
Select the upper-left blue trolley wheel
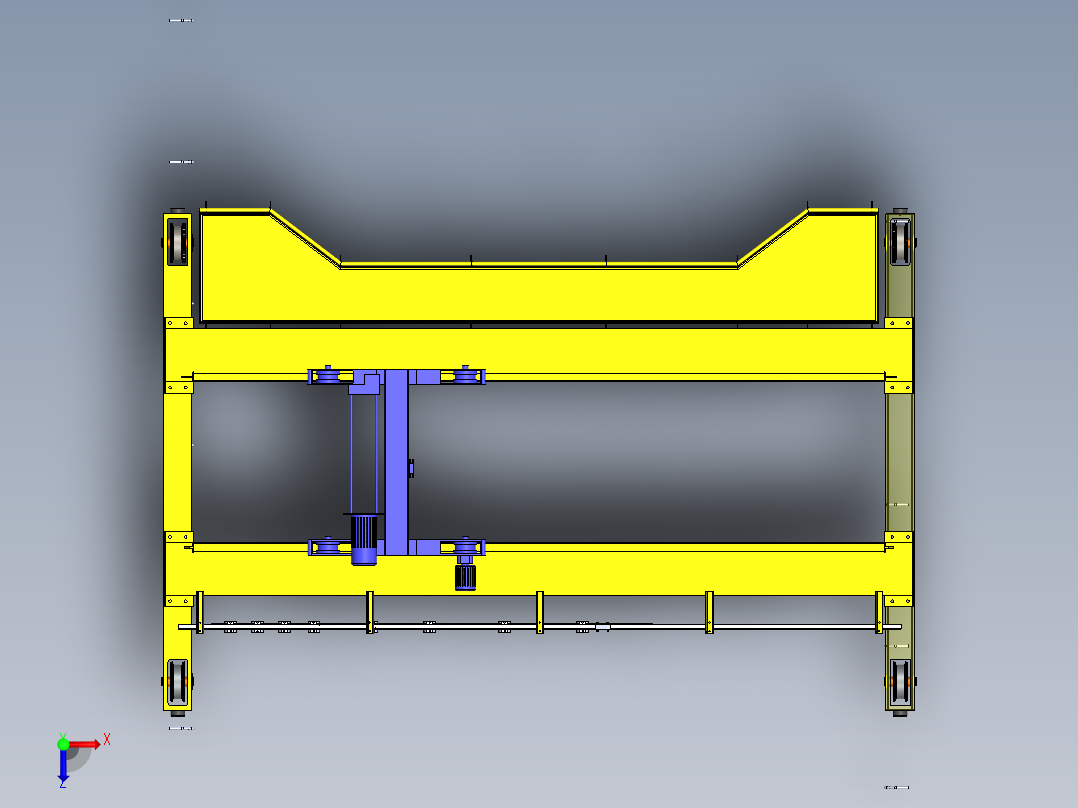[x=328, y=375]
